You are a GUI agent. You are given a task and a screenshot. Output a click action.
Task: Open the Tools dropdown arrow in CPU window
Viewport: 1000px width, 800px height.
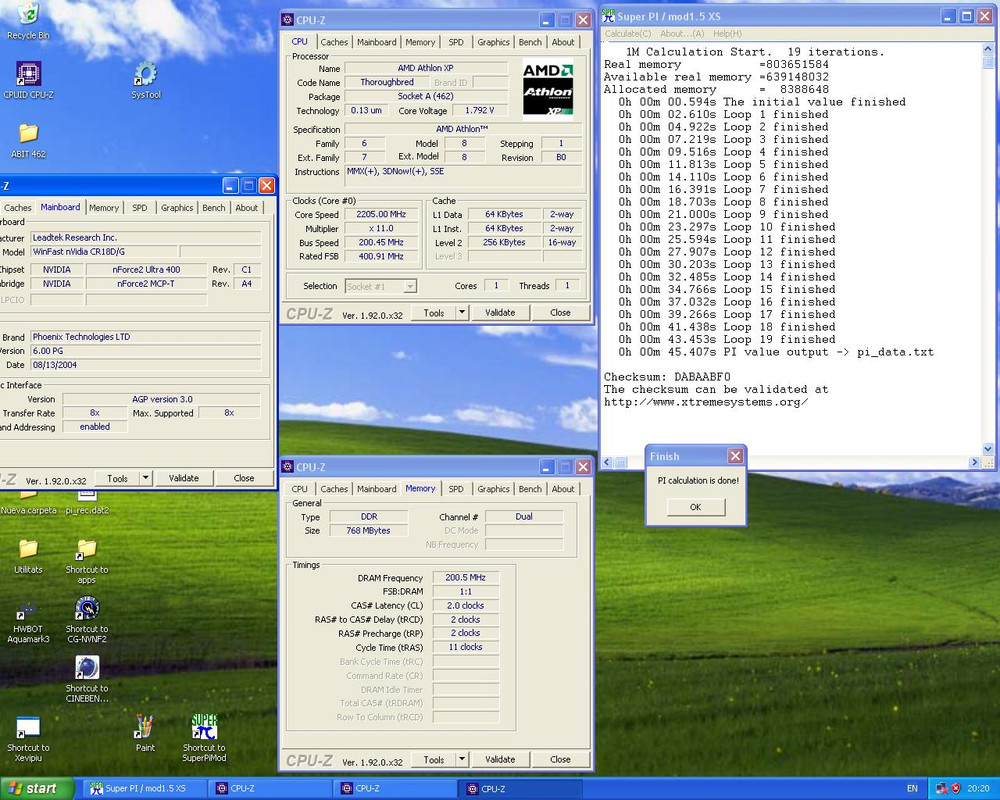pos(462,313)
